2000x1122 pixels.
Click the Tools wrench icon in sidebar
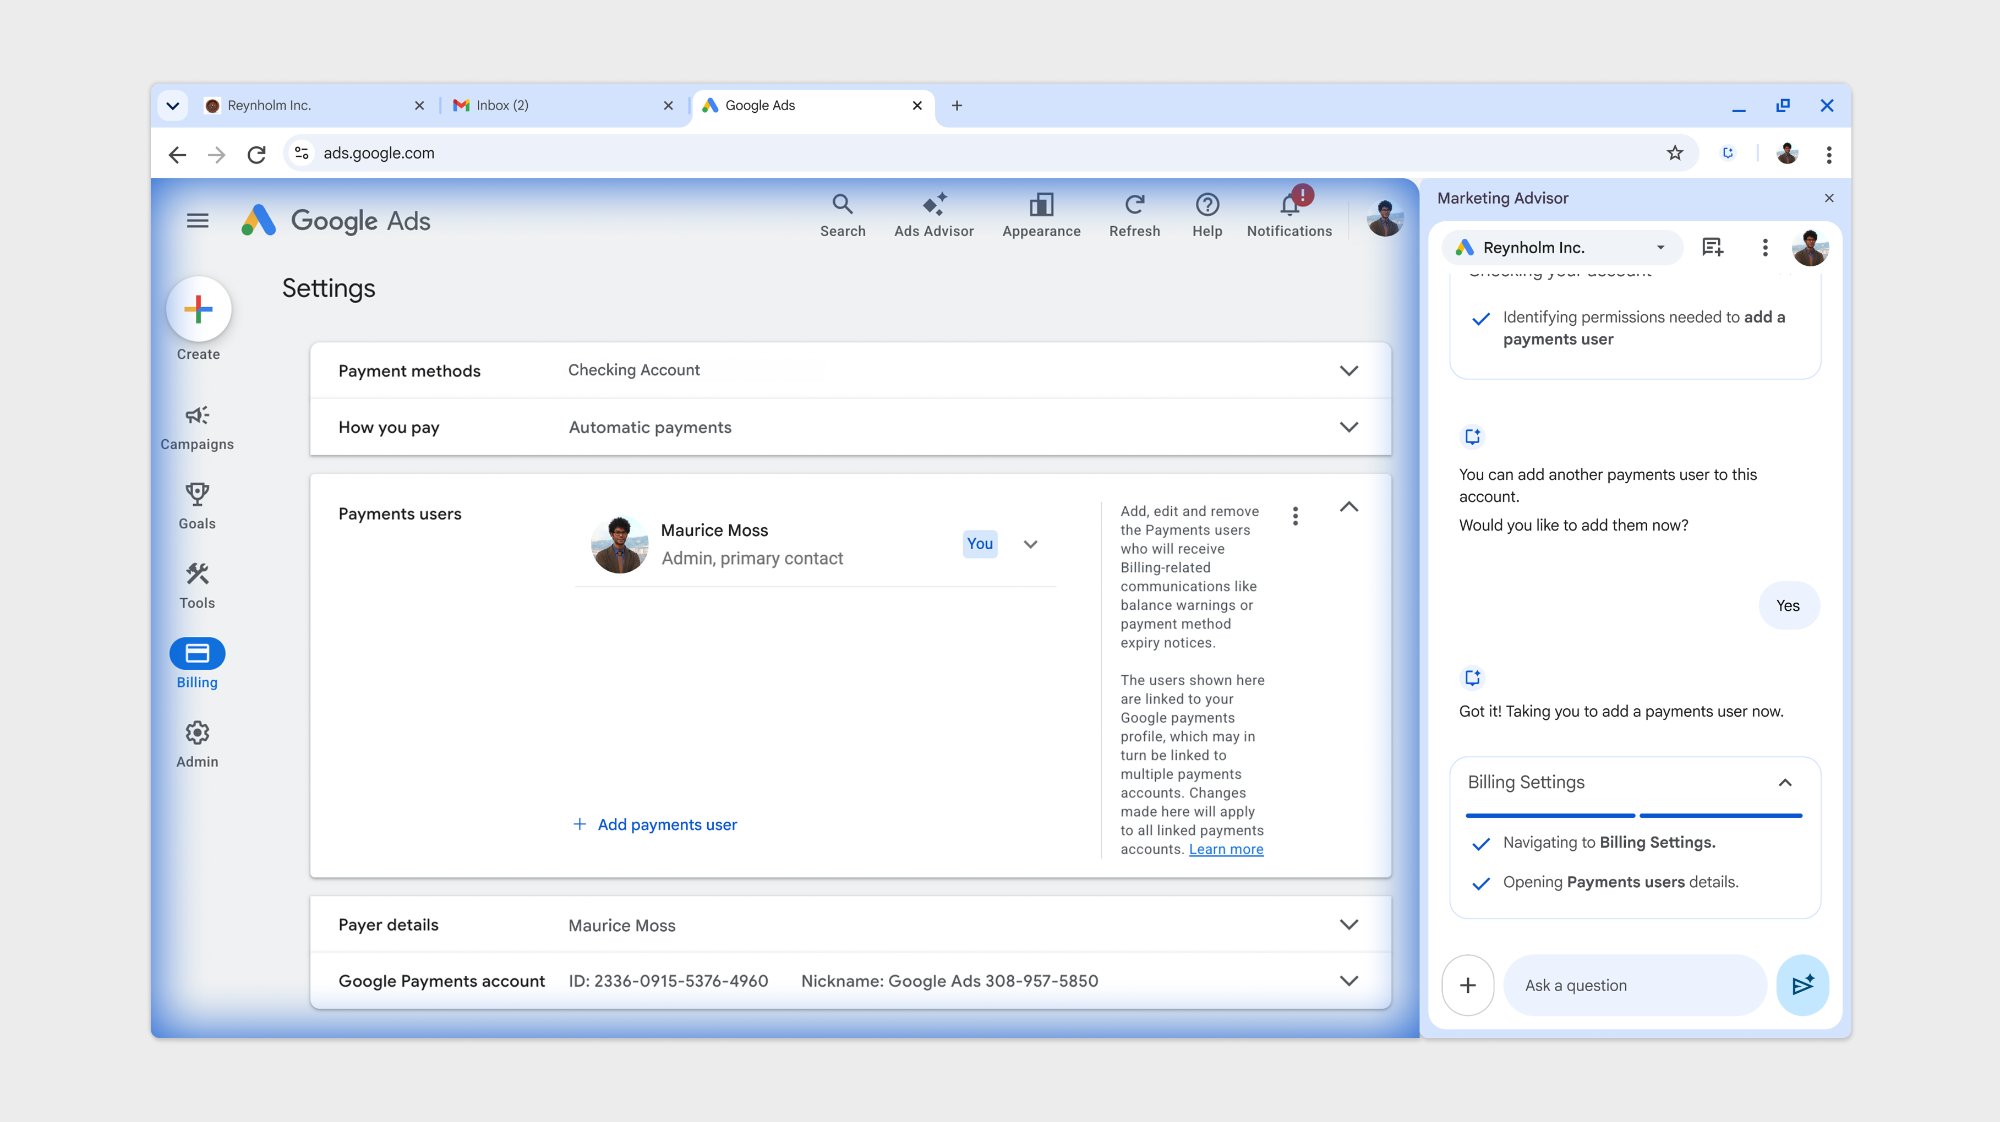pyautogui.click(x=197, y=574)
